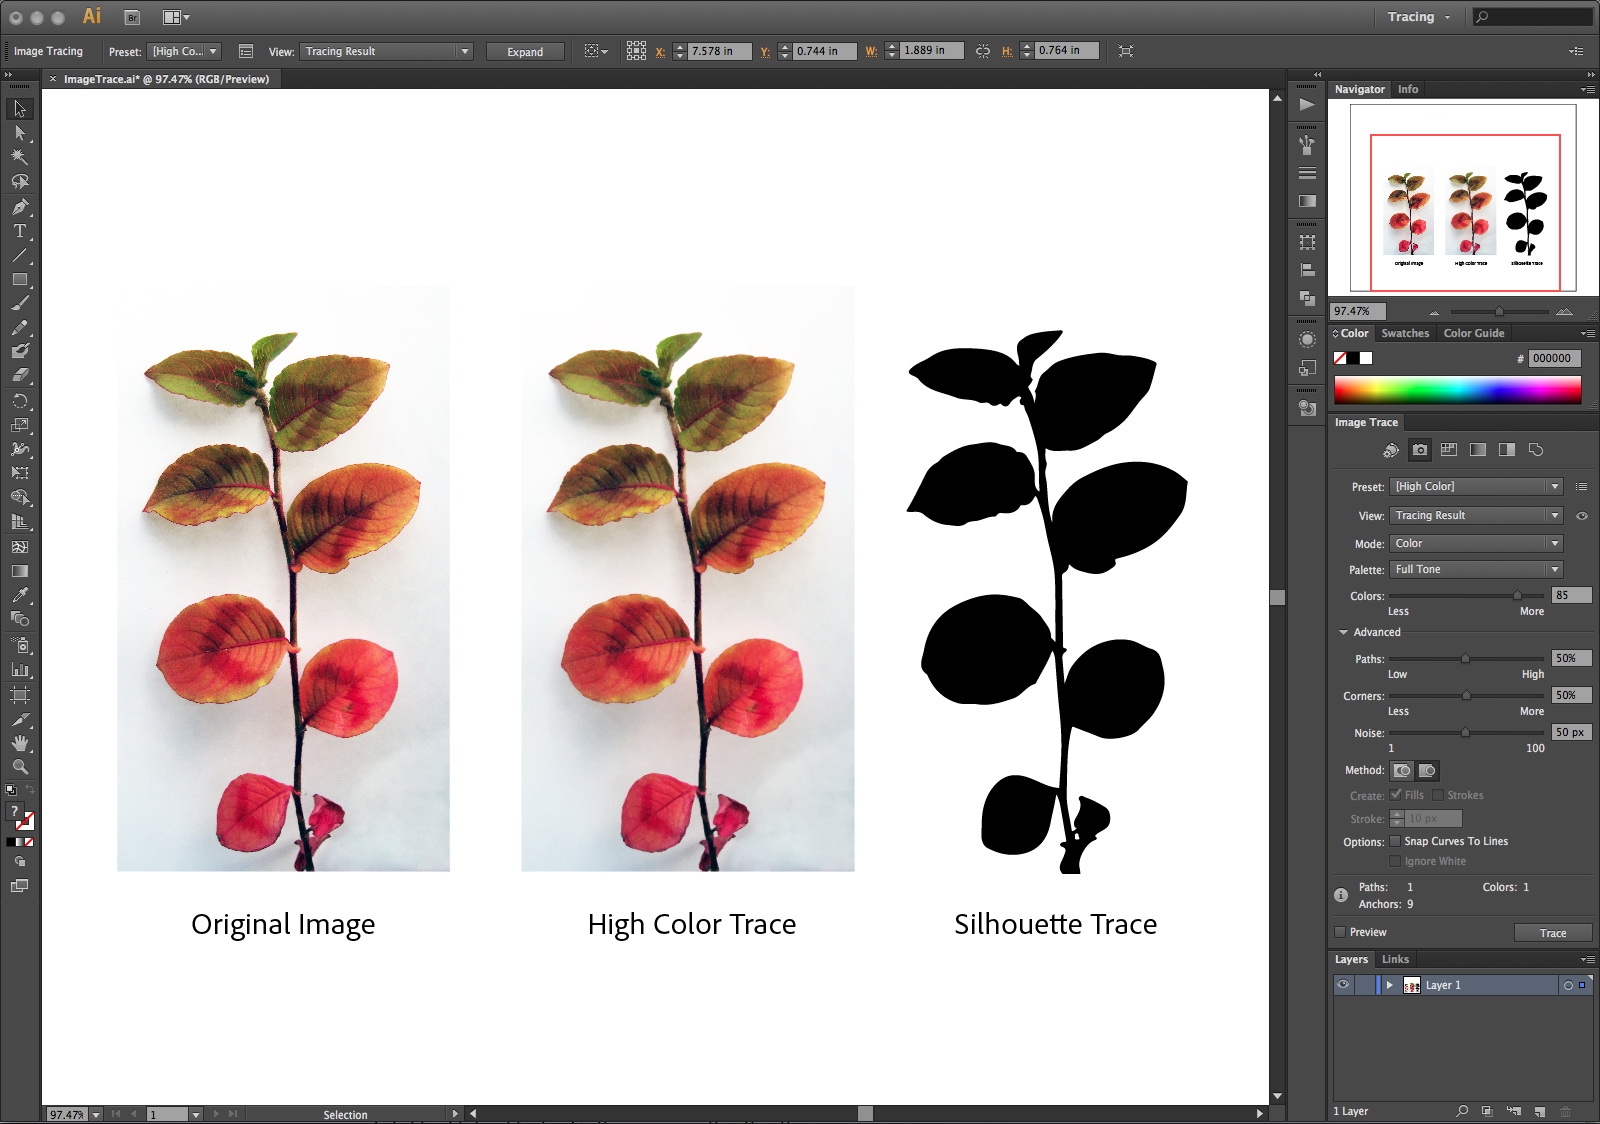Select the Magic Wand tool
Image resolution: width=1600 pixels, height=1124 pixels.
[19, 157]
